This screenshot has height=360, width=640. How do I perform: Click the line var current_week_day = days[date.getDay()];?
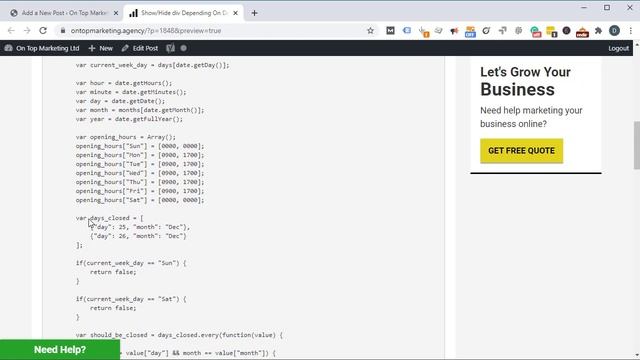click(152, 65)
